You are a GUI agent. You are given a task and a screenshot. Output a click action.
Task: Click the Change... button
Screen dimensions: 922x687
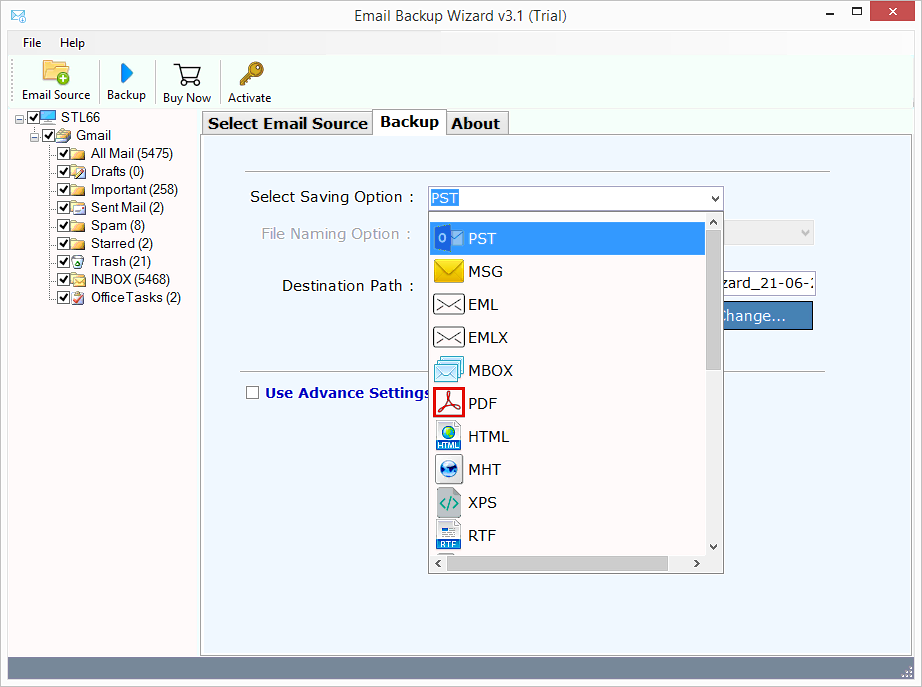pos(768,316)
